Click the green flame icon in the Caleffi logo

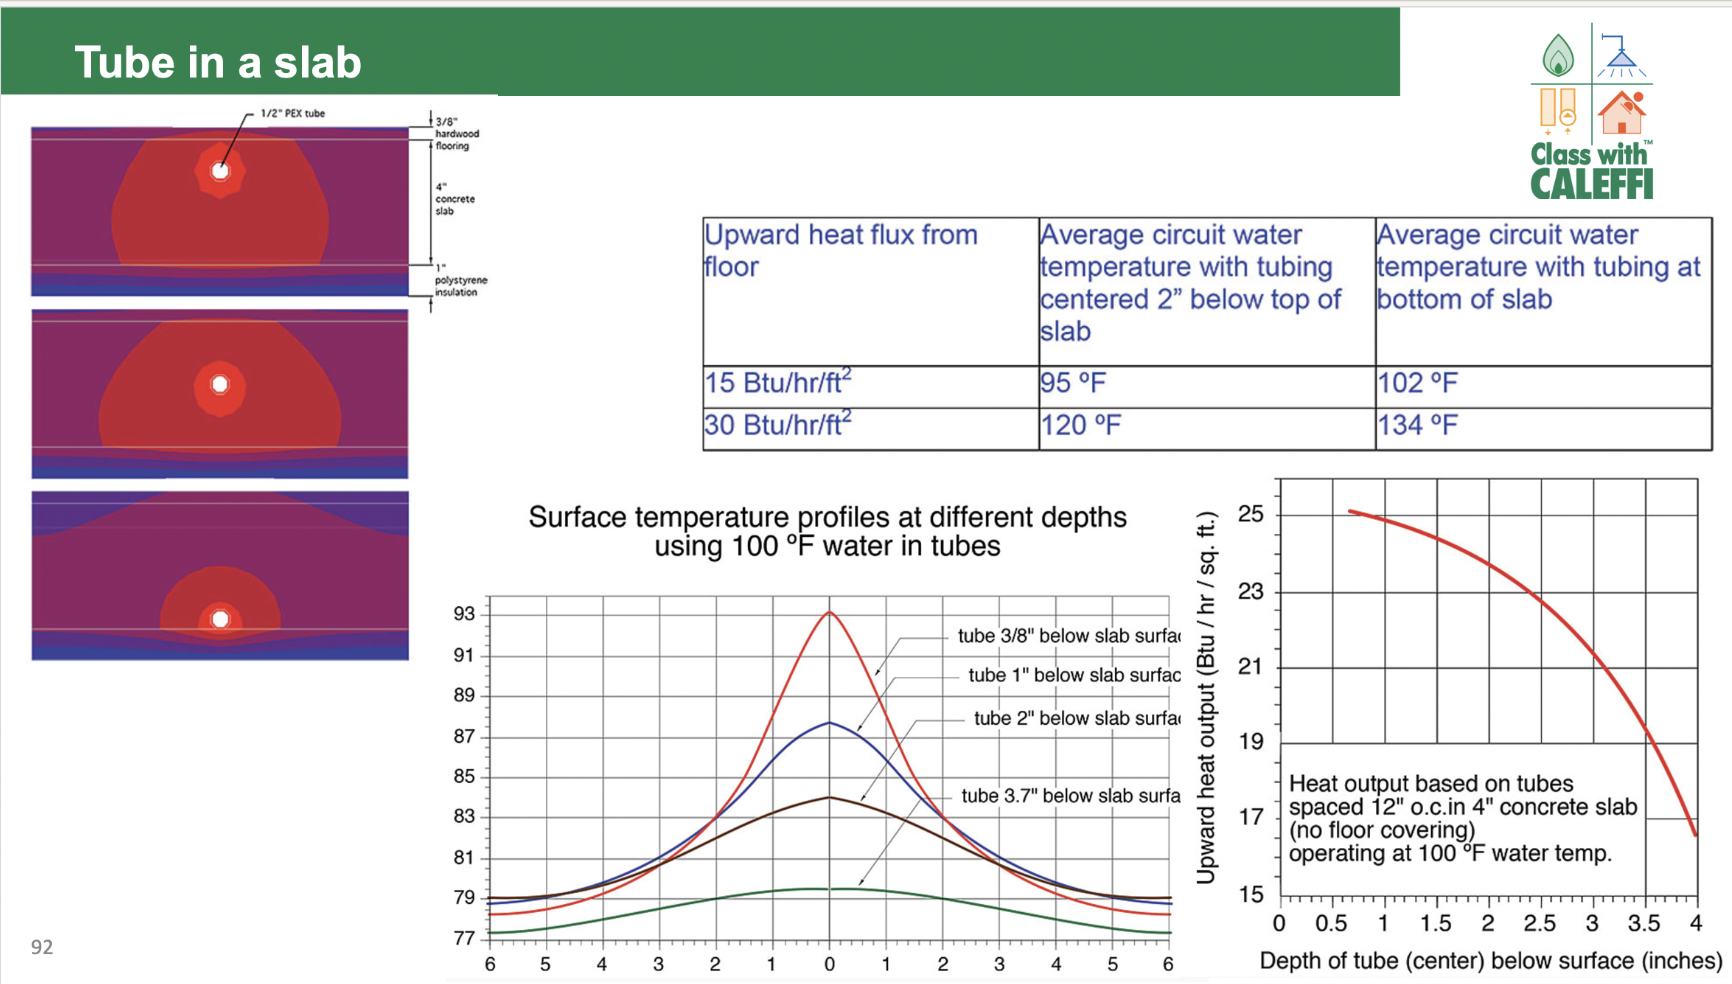(x=1558, y=55)
